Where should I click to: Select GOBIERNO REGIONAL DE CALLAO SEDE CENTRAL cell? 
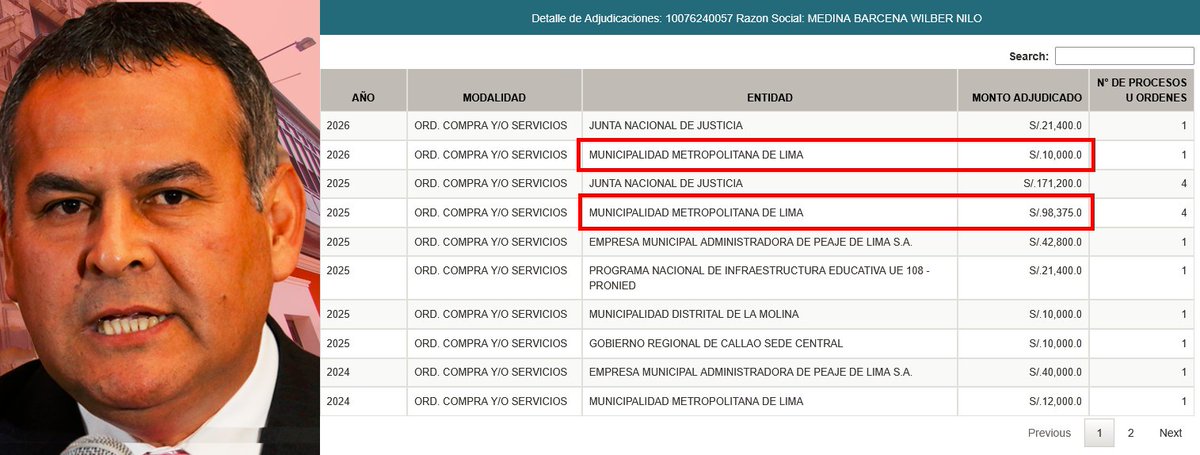click(x=769, y=343)
